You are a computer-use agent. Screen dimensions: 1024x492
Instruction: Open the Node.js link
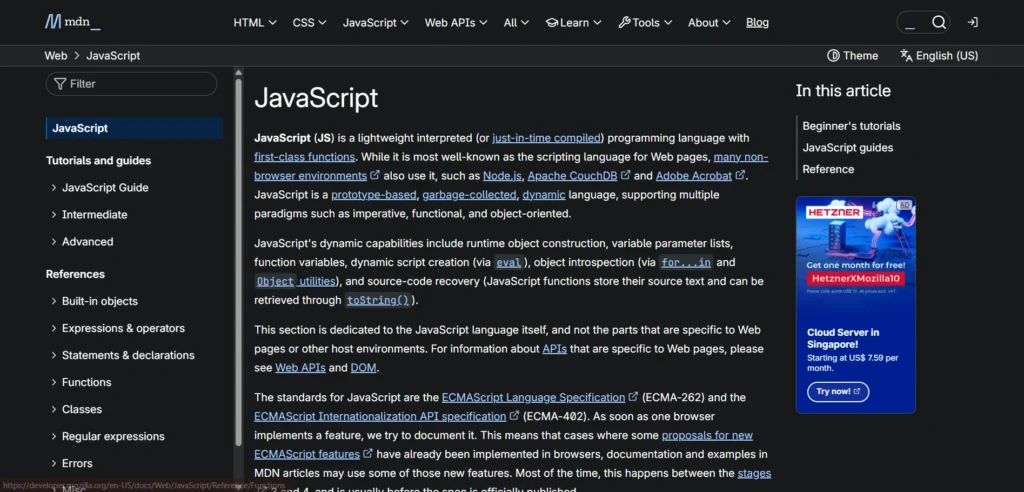tap(502, 176)
